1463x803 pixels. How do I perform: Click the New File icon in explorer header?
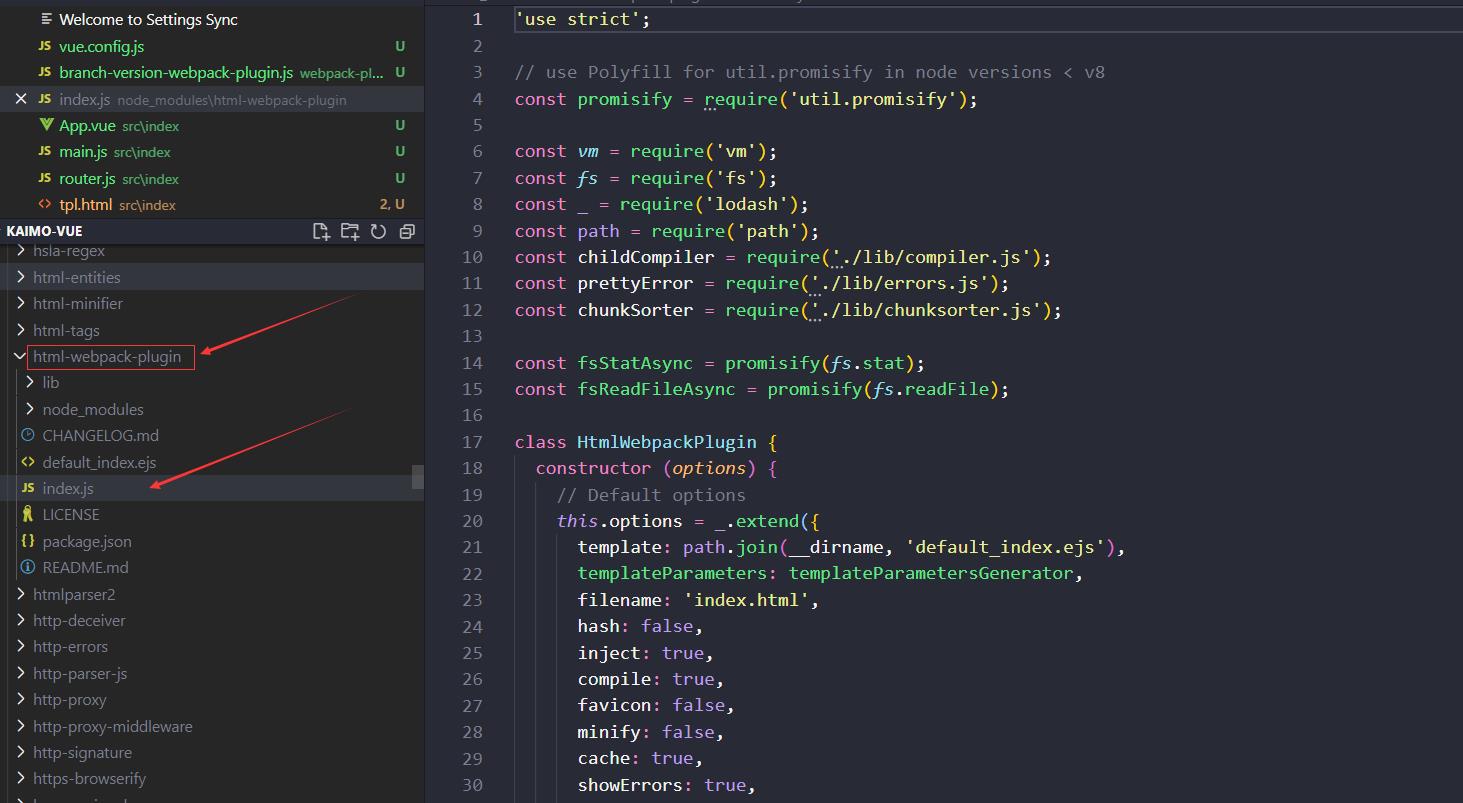coord(321,231)
